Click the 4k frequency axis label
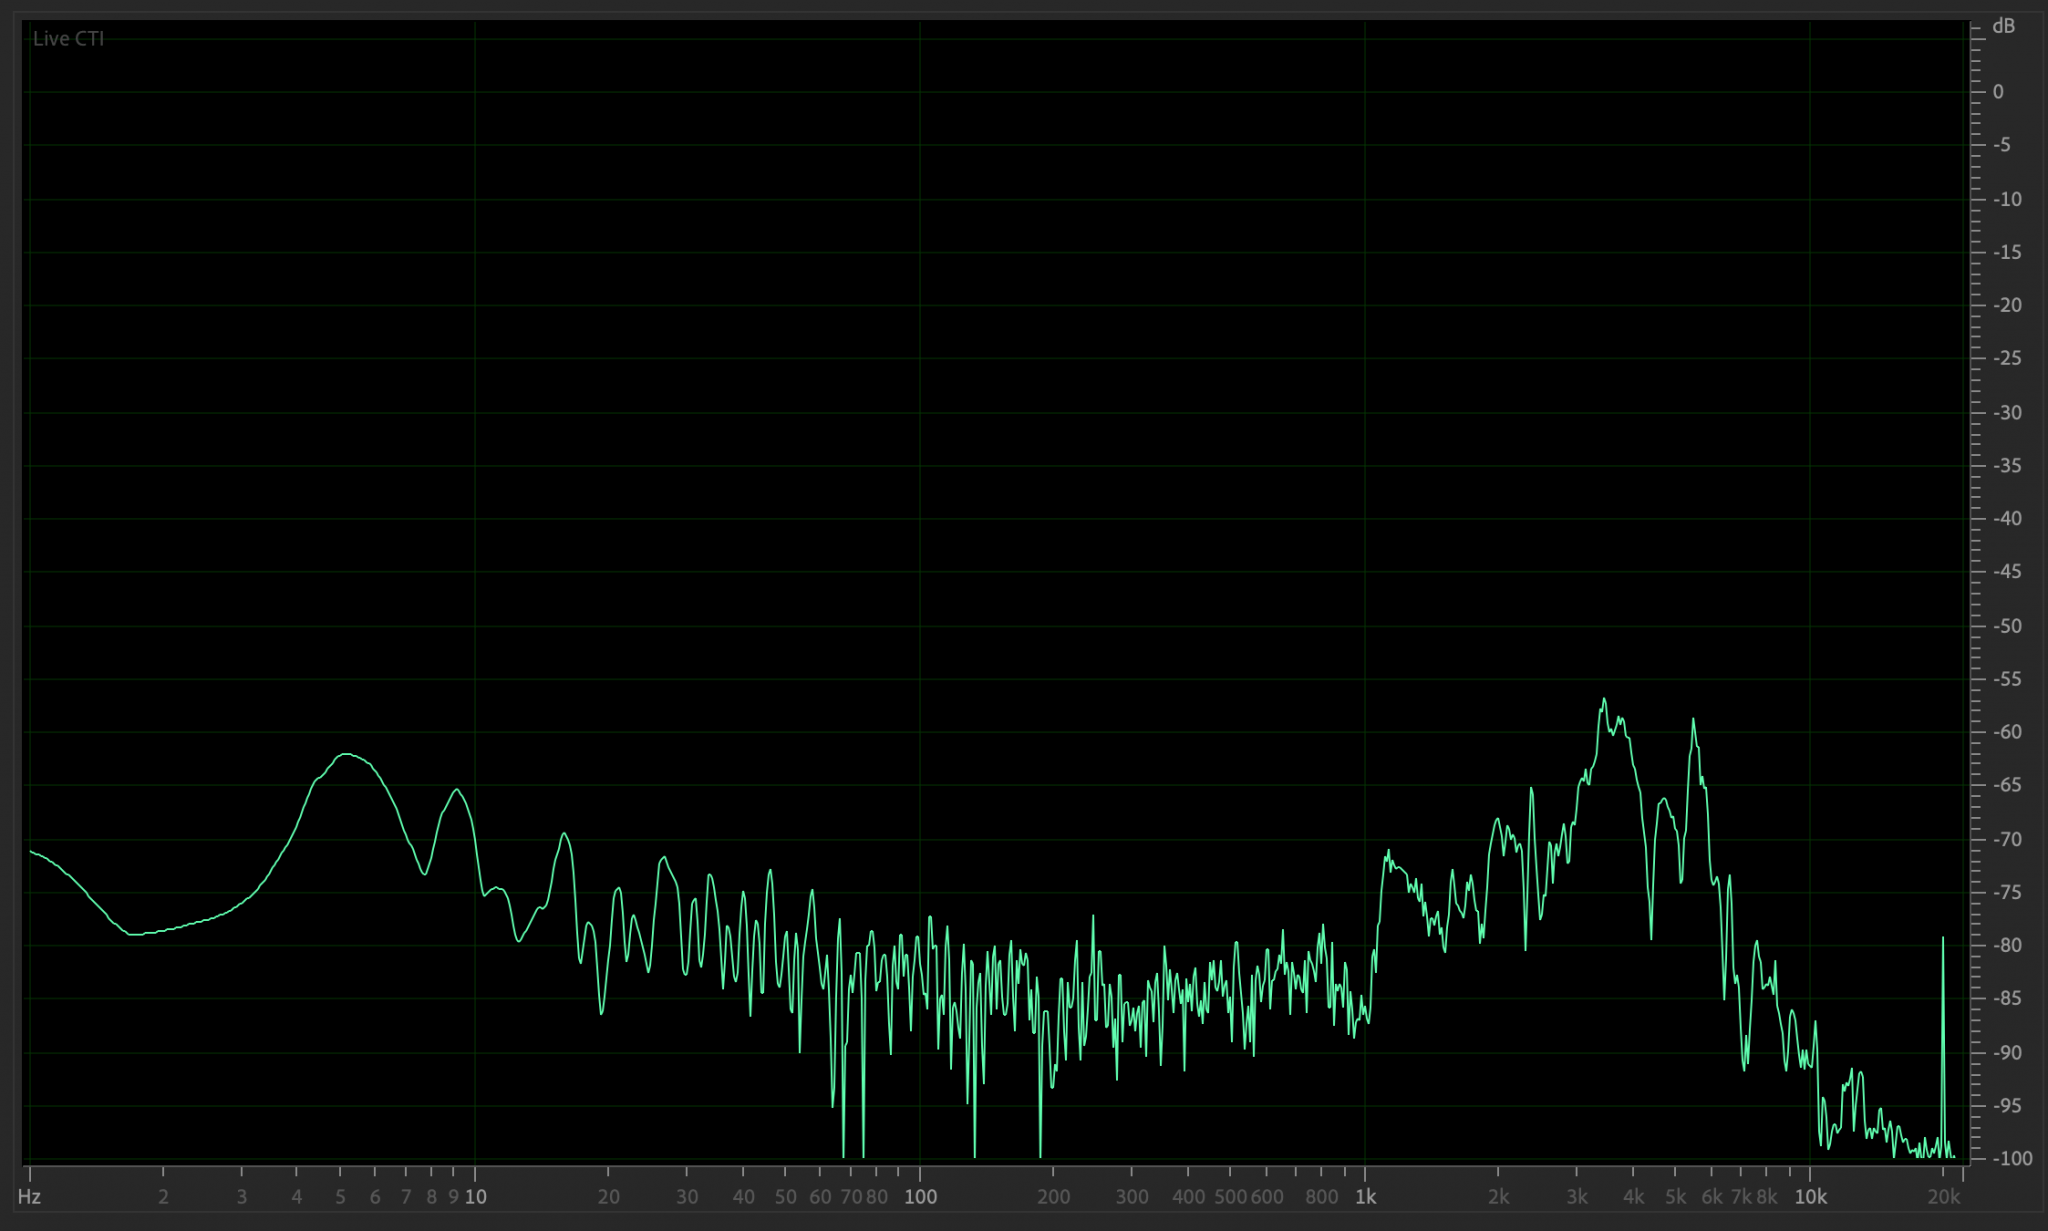2048x1231 pixels. click(1633, 1197)
